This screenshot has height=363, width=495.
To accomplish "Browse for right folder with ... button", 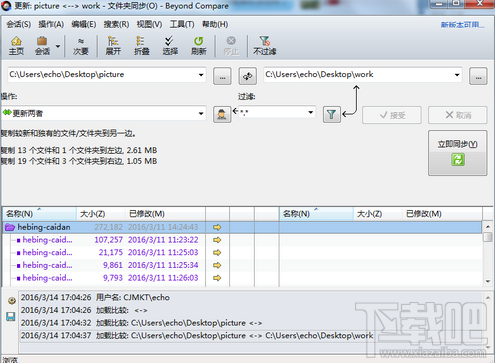I will pos(478,76).
